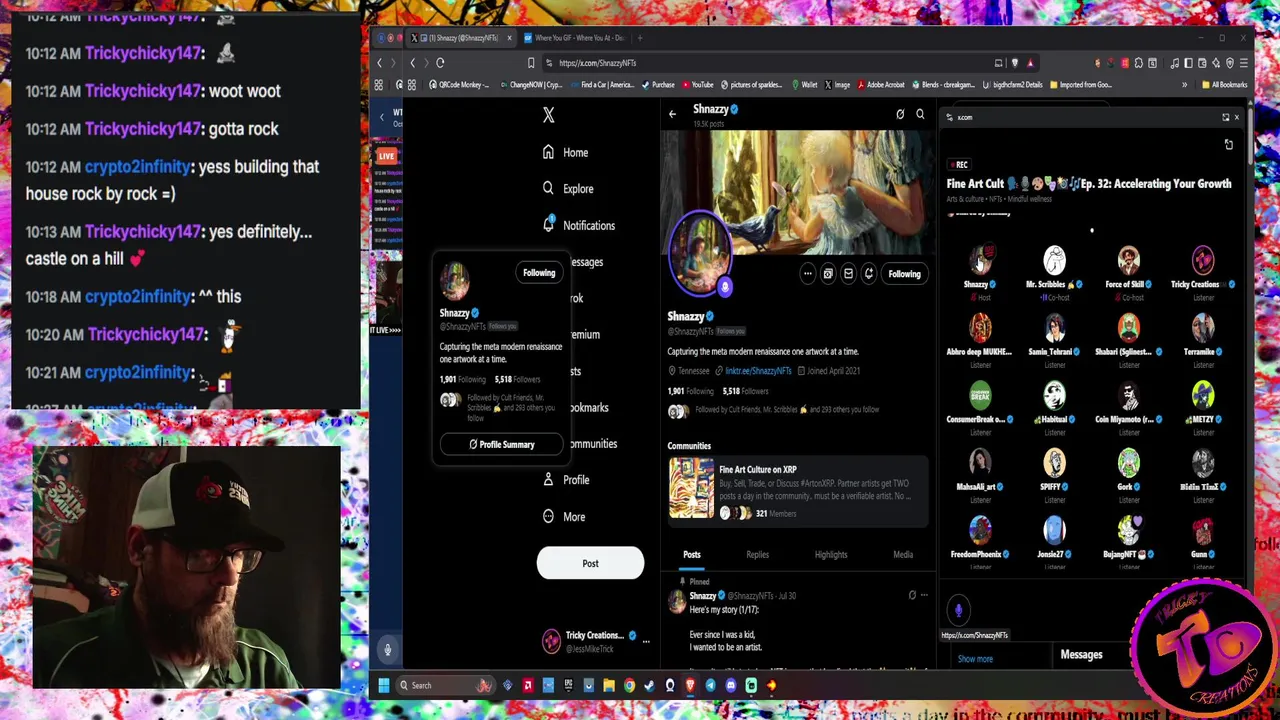Switch to the Media tab
Viewport: 1280px width, 720px height.
pyautogui.click(x=903, y=554)
